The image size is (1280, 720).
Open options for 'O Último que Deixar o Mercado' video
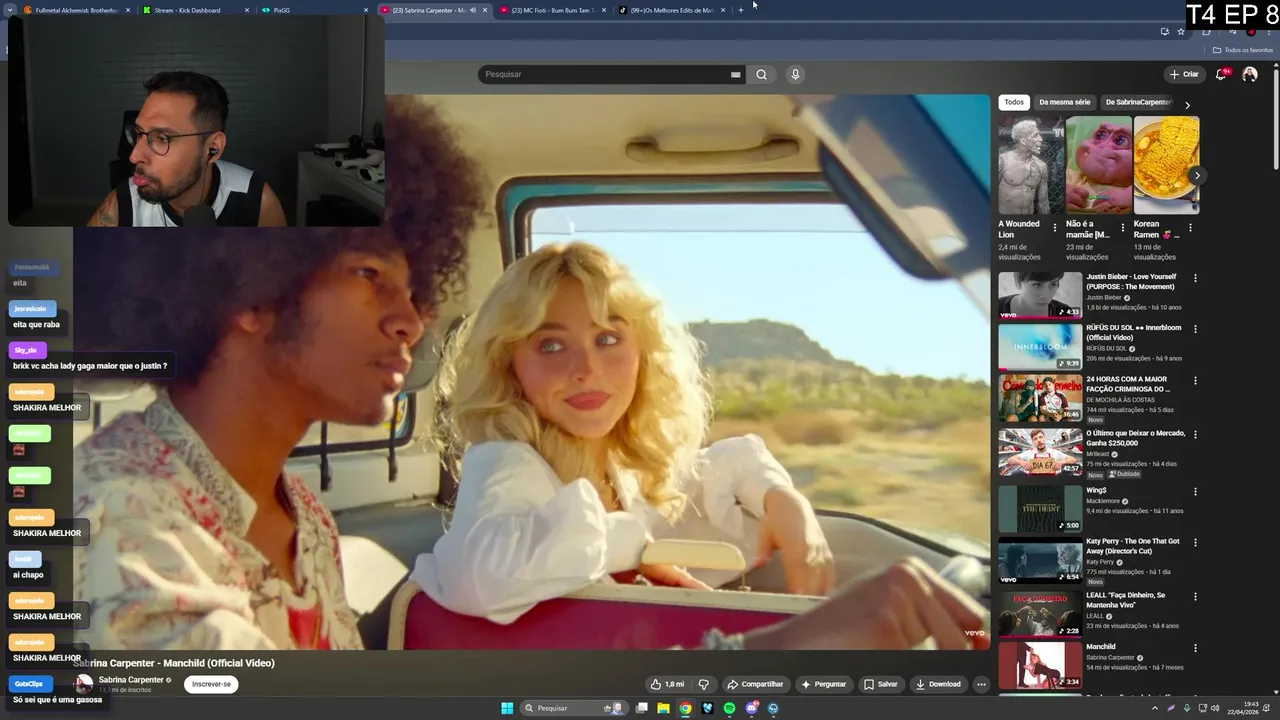tap(1195, 435)
